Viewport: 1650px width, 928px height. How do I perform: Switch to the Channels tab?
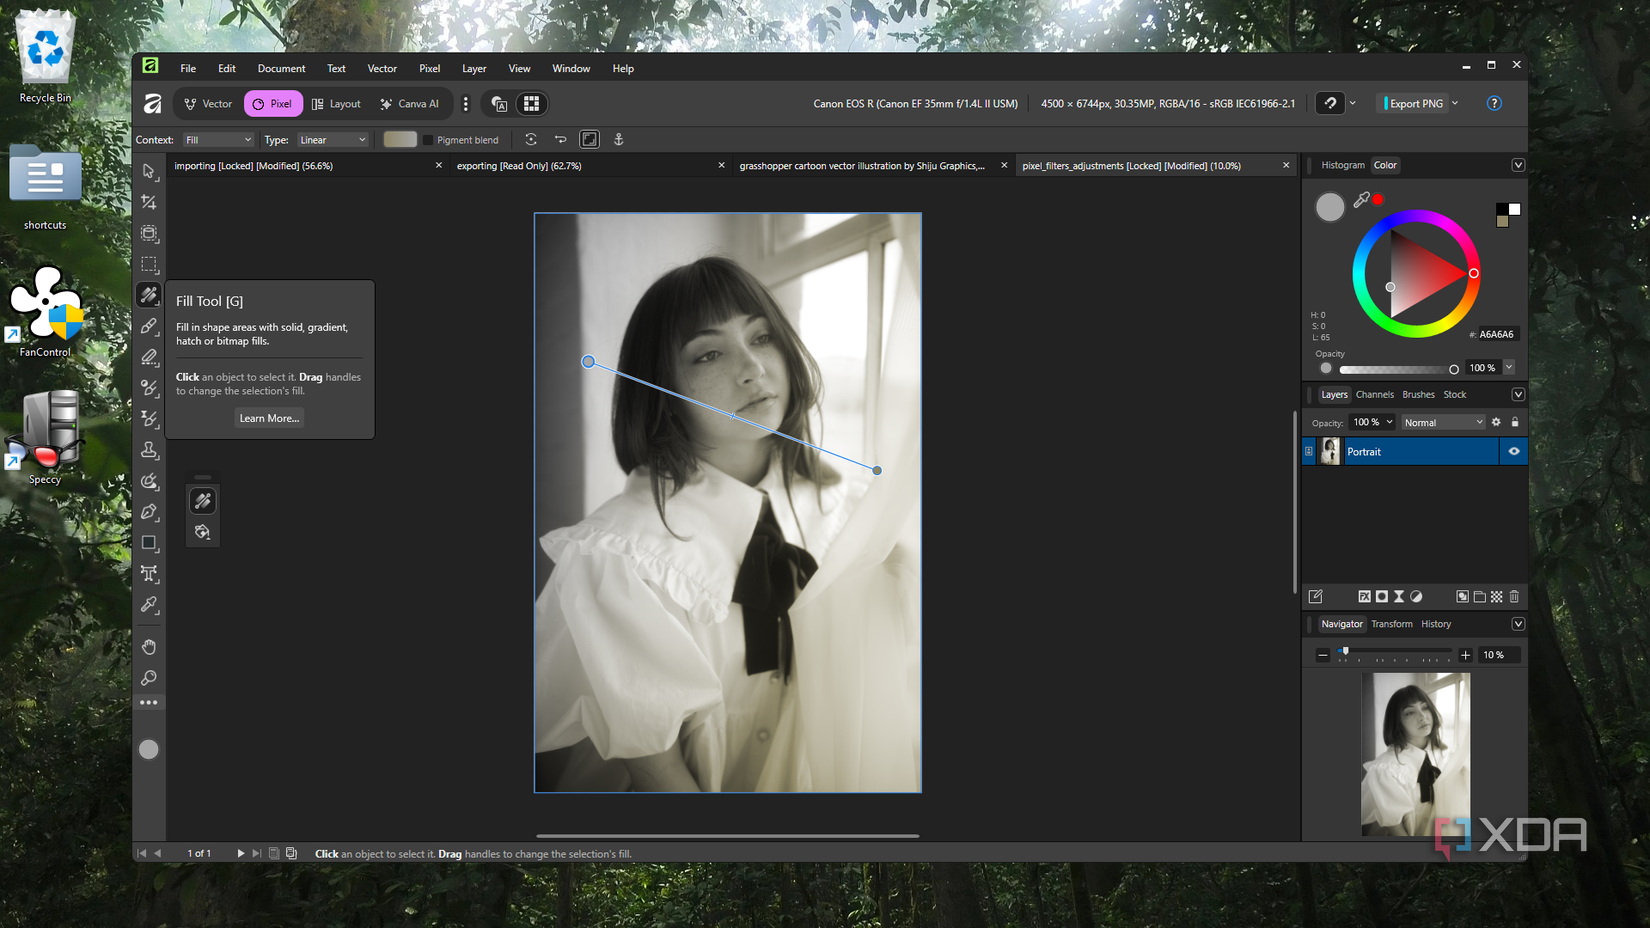[x=1375, y=394]
